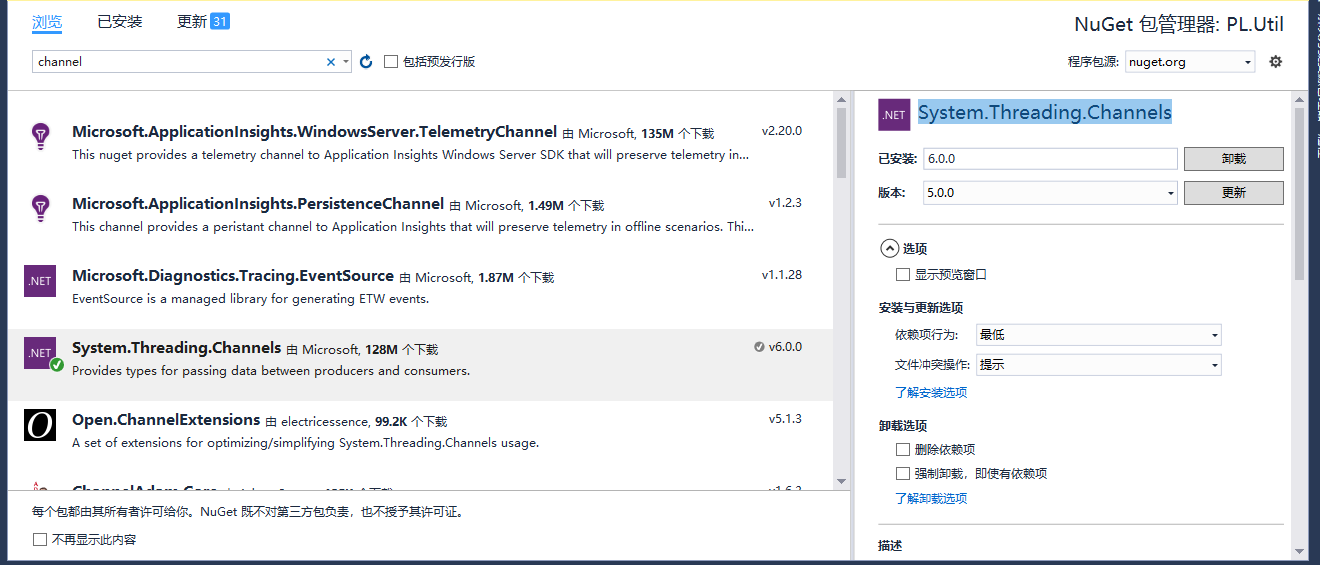The width and height of the screenshot is (1320, 565).
Task: Click the Open.ChannelExtensions package icon
Action: coord(40,425)
